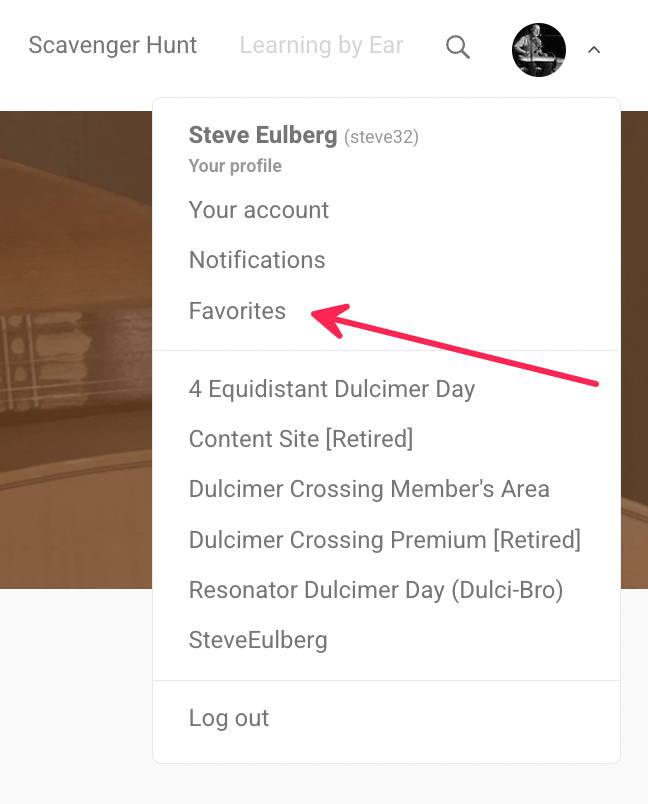This screenshot has width=648, height=804.
Task: Click the (steve32) username handle
Action: coord(381,137)
